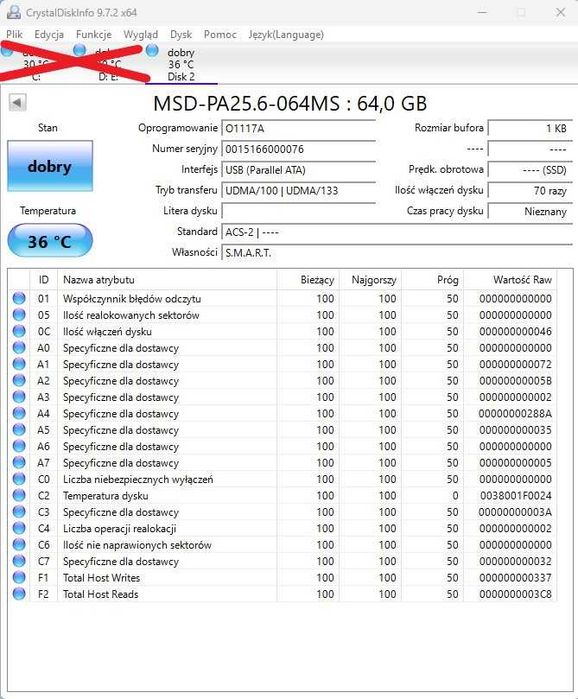Open the Edycja menu
The width and height of the screenshot is (578, 699).
[x=49, y=34]
